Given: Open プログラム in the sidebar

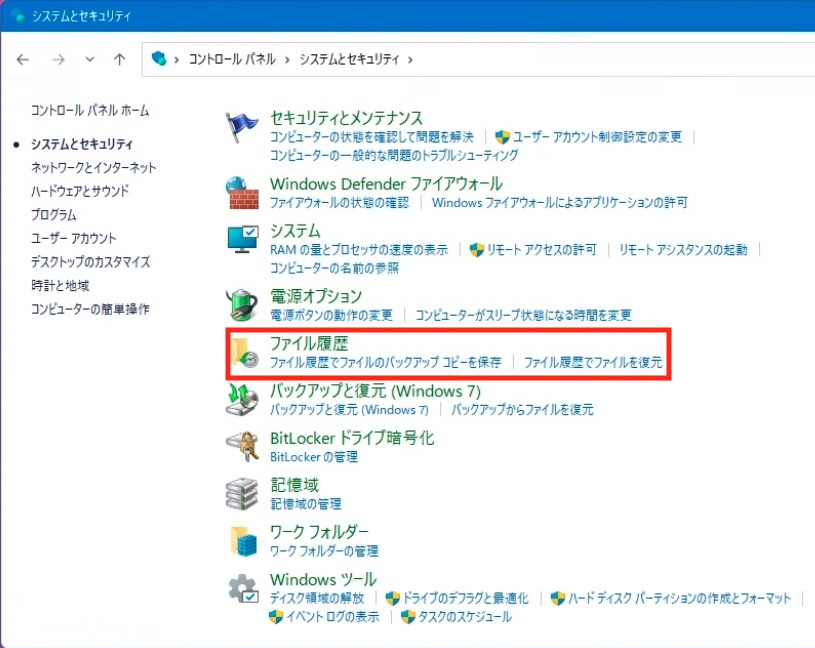Looking at the screenshot, I should pos(54,215).
